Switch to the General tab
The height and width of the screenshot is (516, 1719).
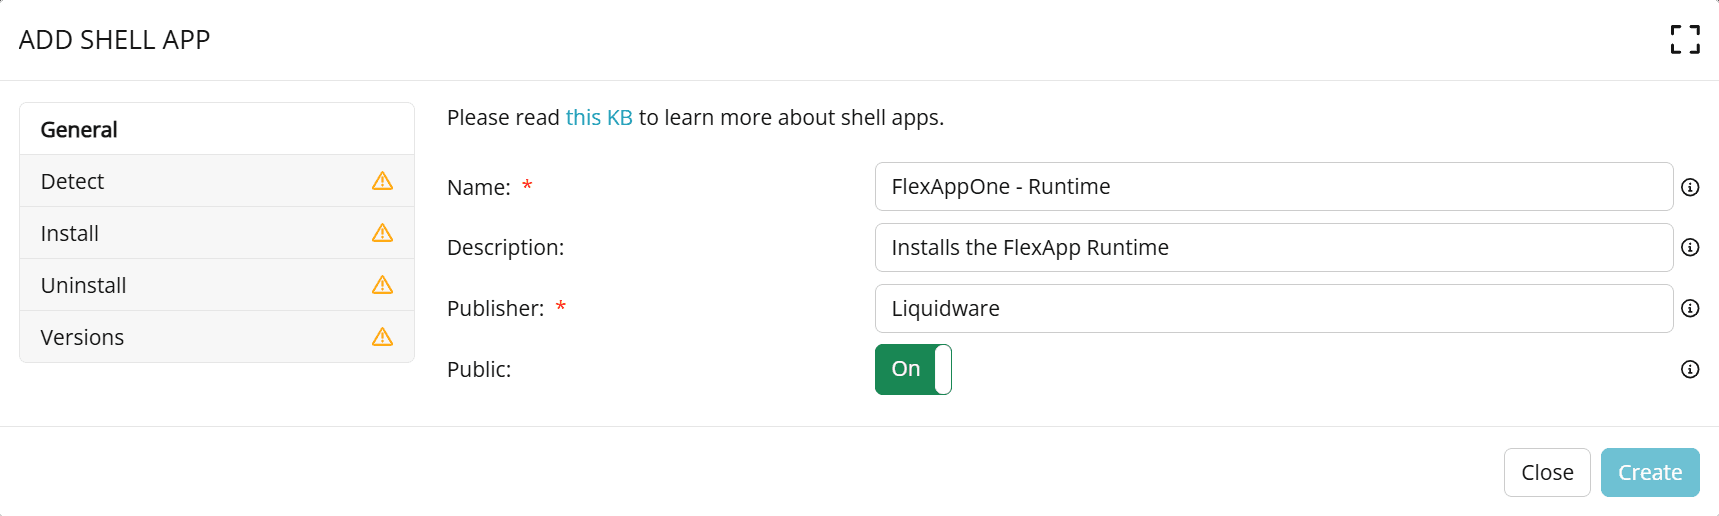[80, 130]
